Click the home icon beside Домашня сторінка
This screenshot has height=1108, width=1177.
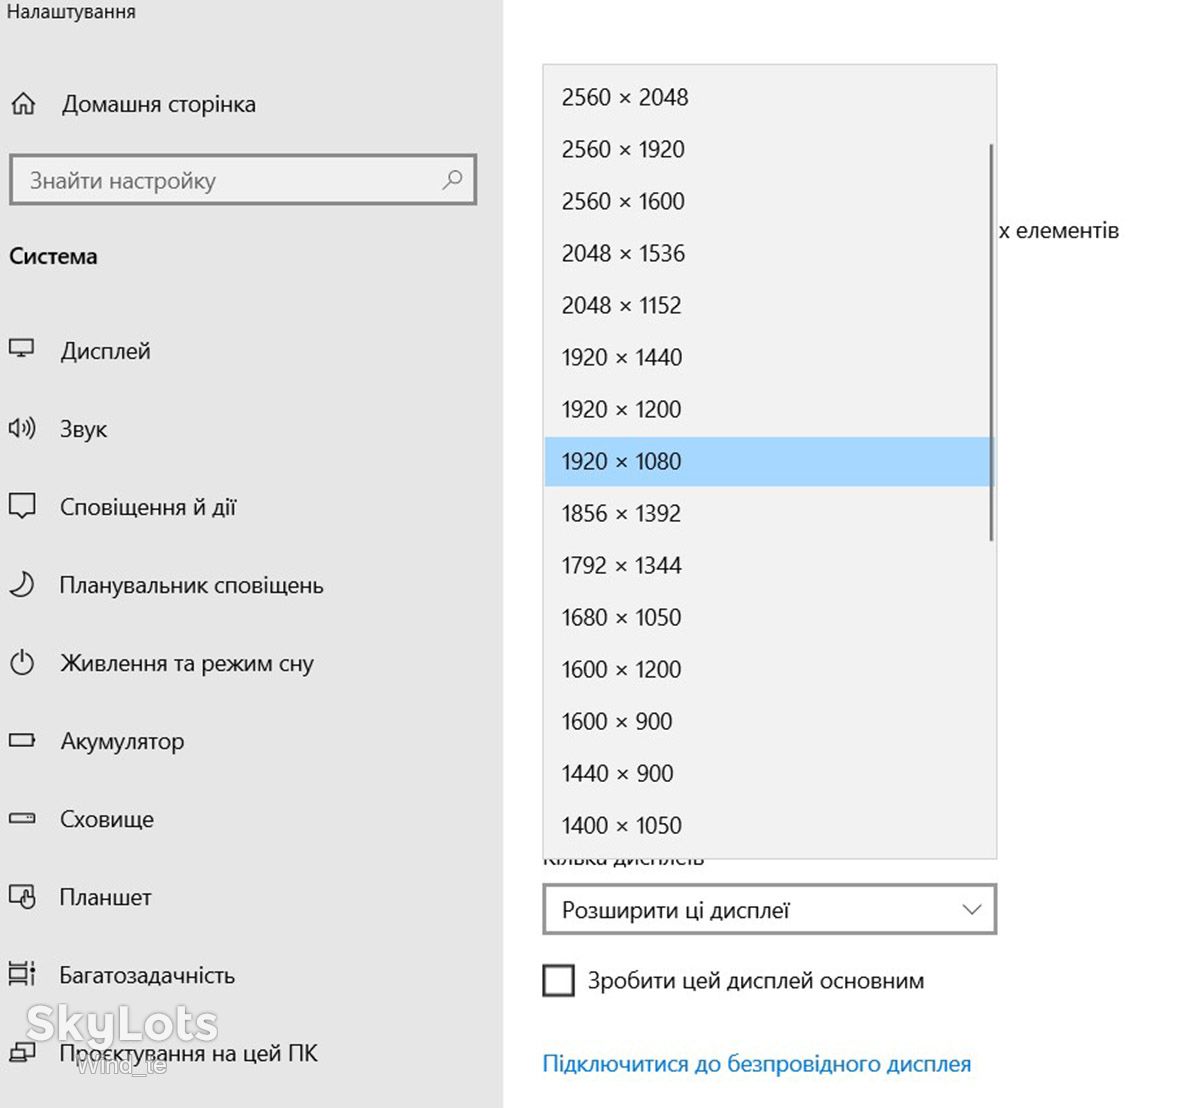23,104
